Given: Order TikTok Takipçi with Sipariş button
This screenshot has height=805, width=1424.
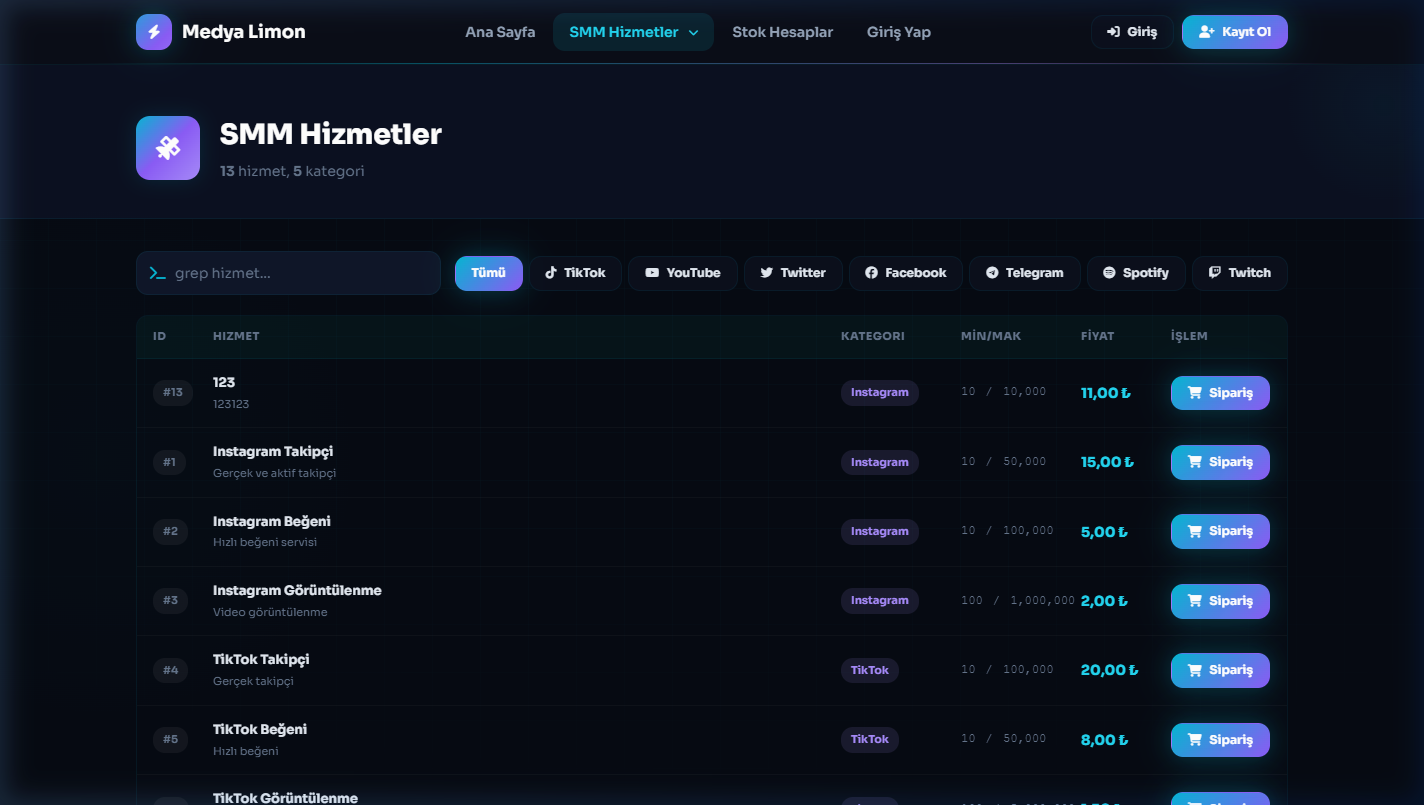Looking at the screenshot, I should 1220,670.
